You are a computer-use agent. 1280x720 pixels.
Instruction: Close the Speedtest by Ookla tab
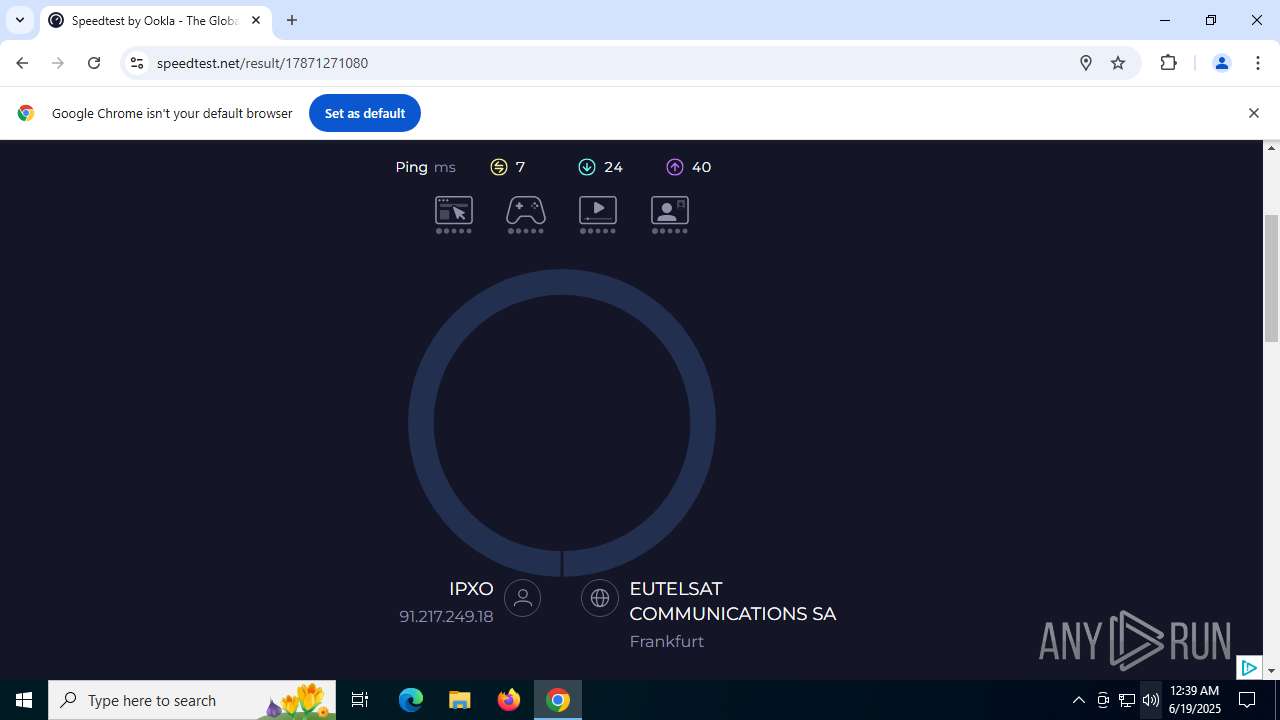point(256,20)
